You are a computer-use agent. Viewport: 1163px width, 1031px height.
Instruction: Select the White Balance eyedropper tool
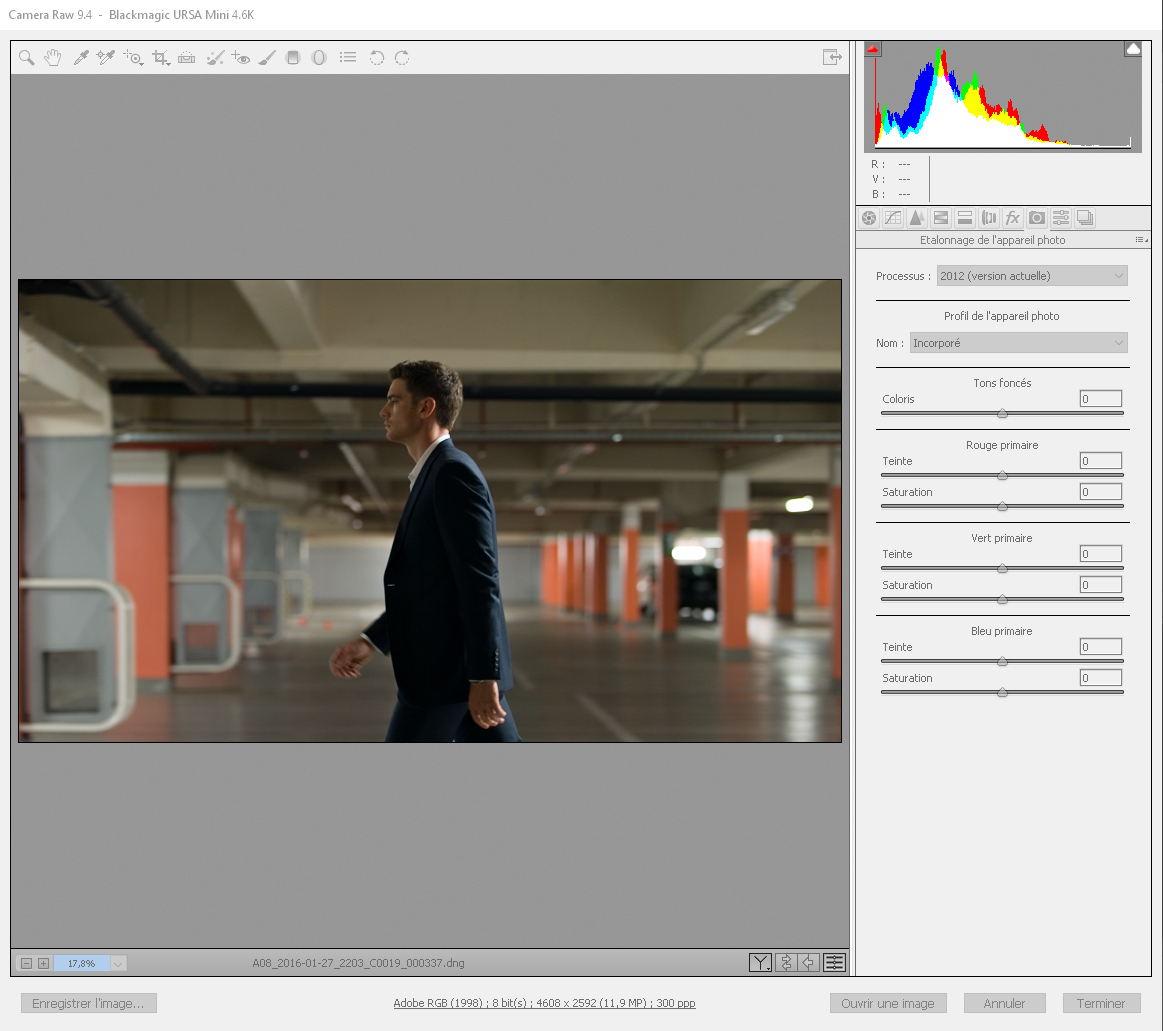[x=81, y=58]
